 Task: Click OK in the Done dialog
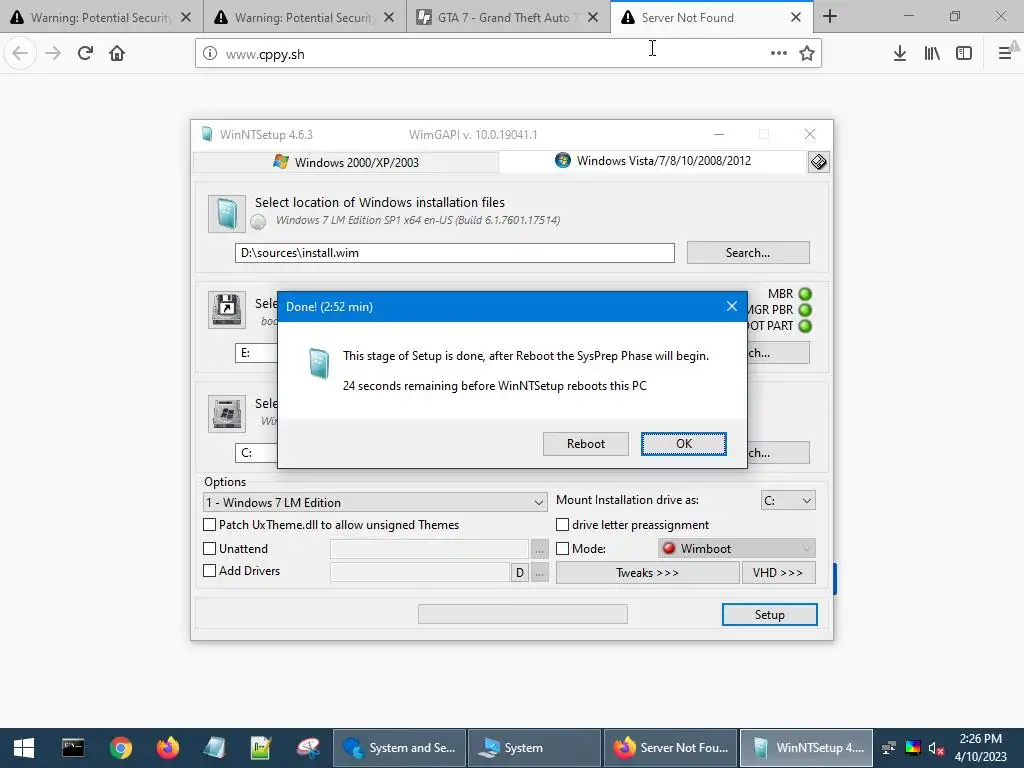683,443
